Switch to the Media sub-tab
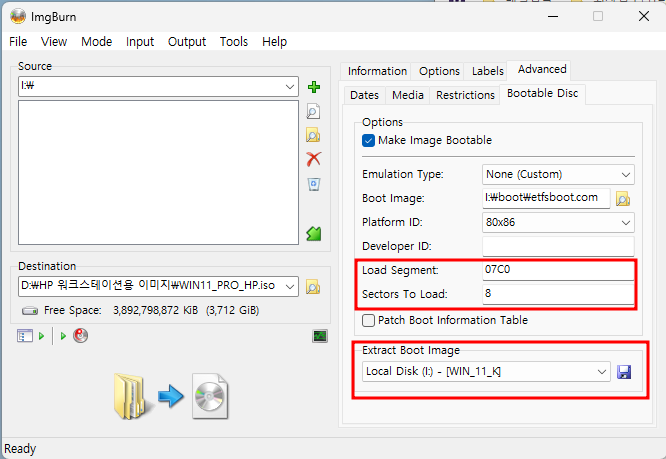Image resolution: width=666 pixels, height=459 pixels. coord(408,95)
